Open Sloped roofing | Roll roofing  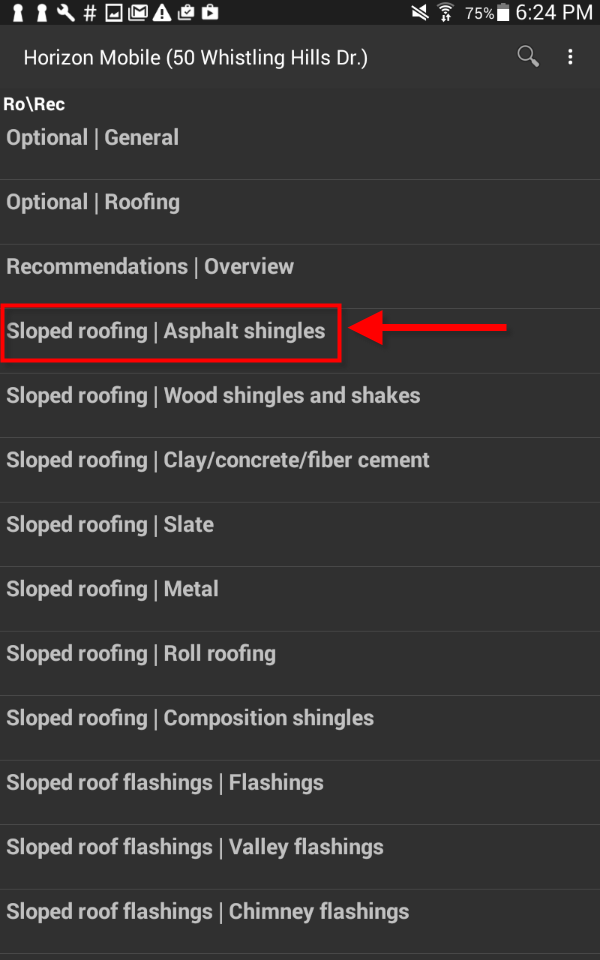(141, 654)
